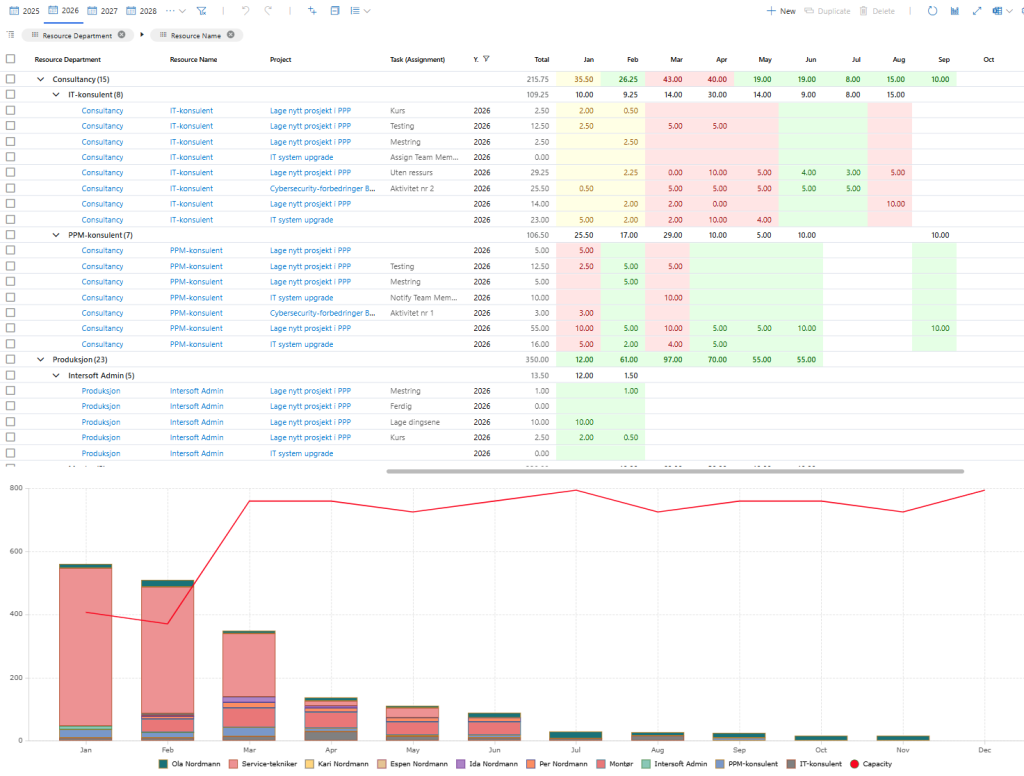Open IT system upgrade link, Assign Team Mem... row
This screenshot has width=1024, height=776.
point(302,157)
